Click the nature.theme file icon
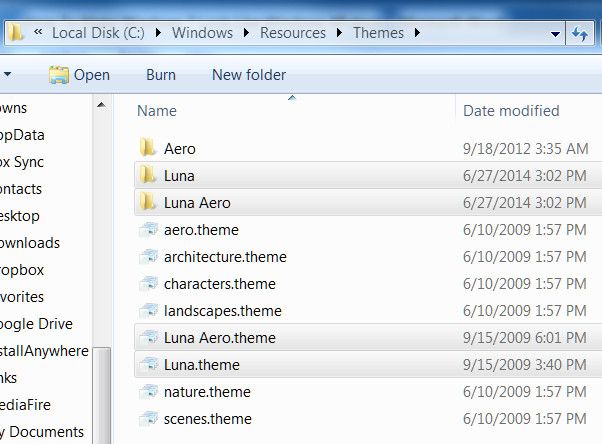 click(149, 392)
